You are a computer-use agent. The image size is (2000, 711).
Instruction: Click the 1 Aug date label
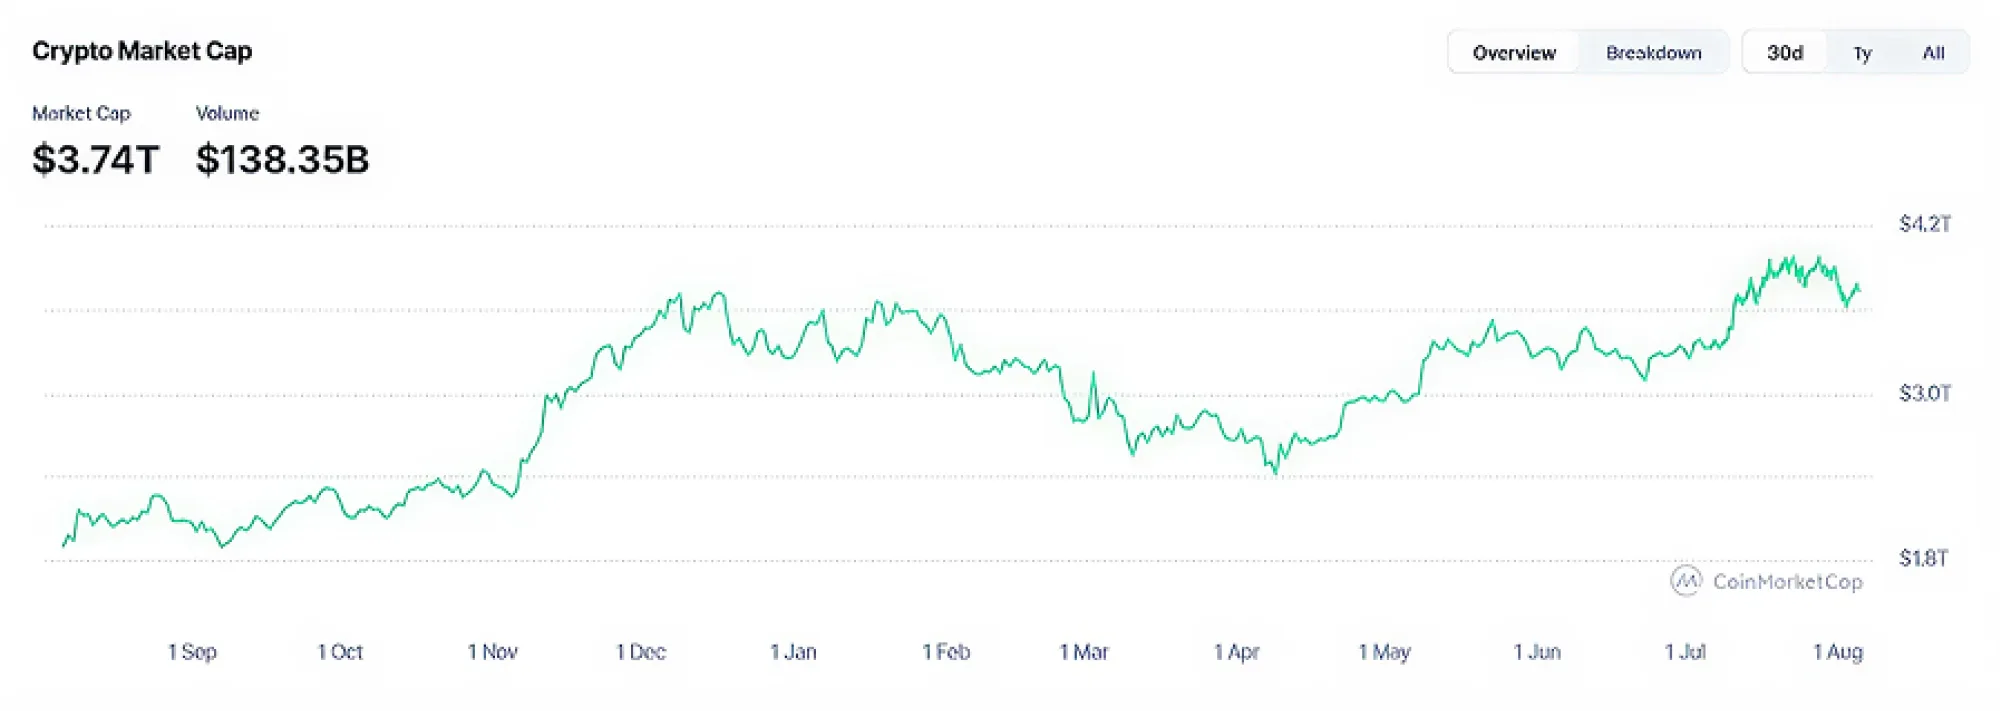click(x=1837, y=652)
